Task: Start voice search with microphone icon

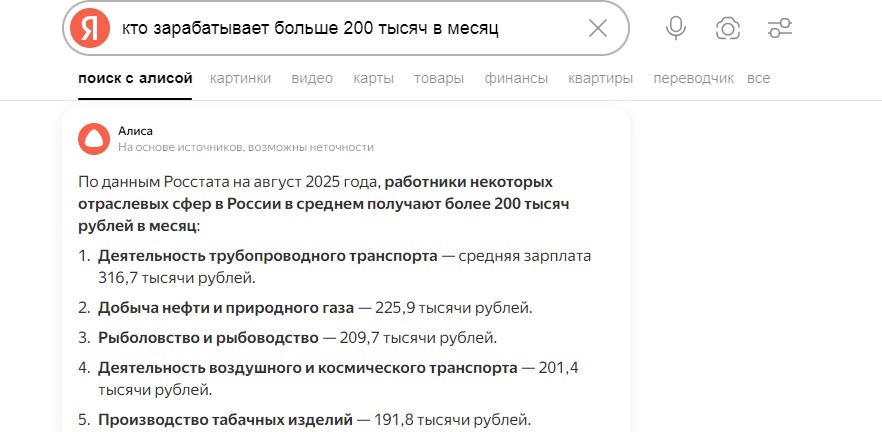Action: 676,28
